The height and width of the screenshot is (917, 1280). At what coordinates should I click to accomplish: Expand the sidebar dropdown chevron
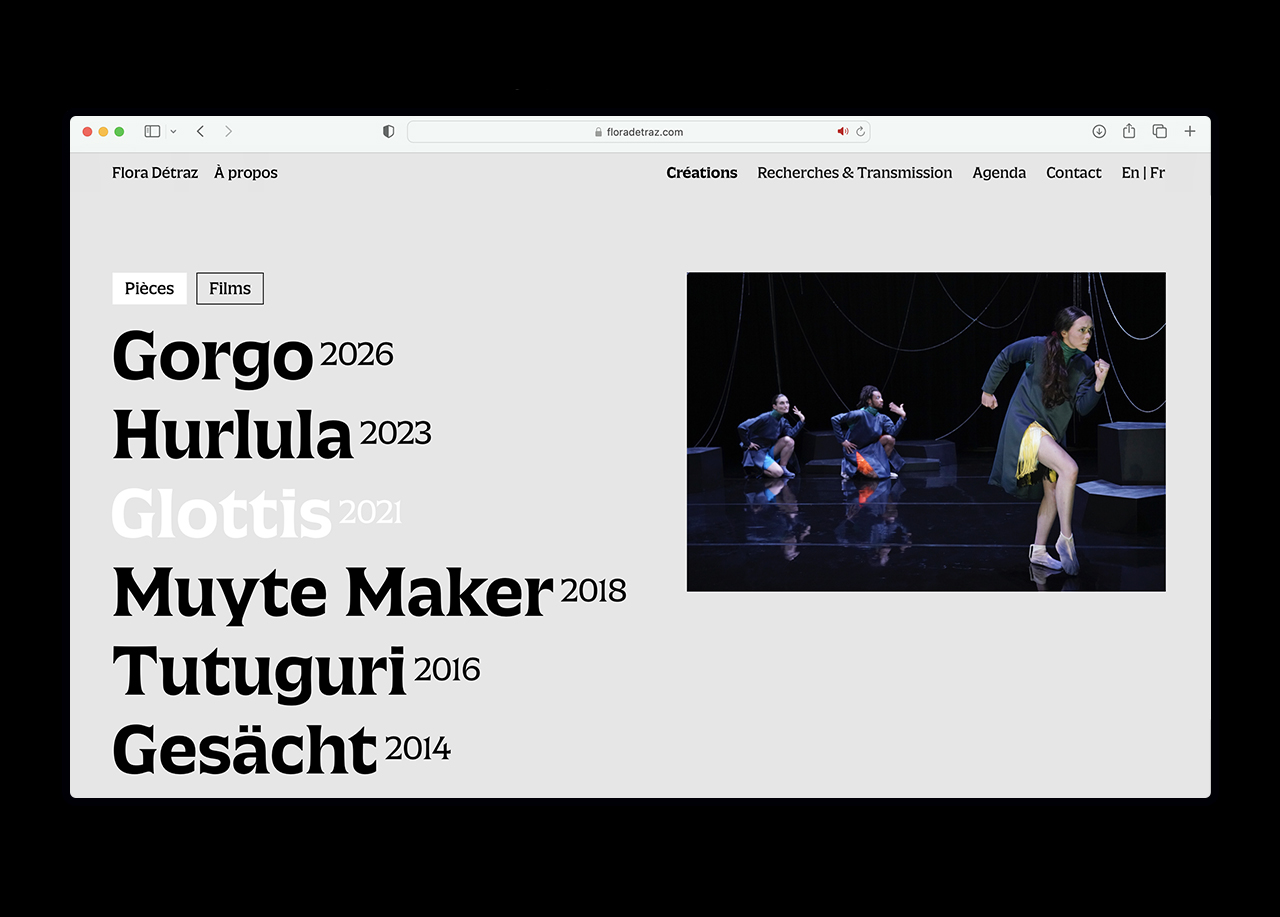[173, 132]
